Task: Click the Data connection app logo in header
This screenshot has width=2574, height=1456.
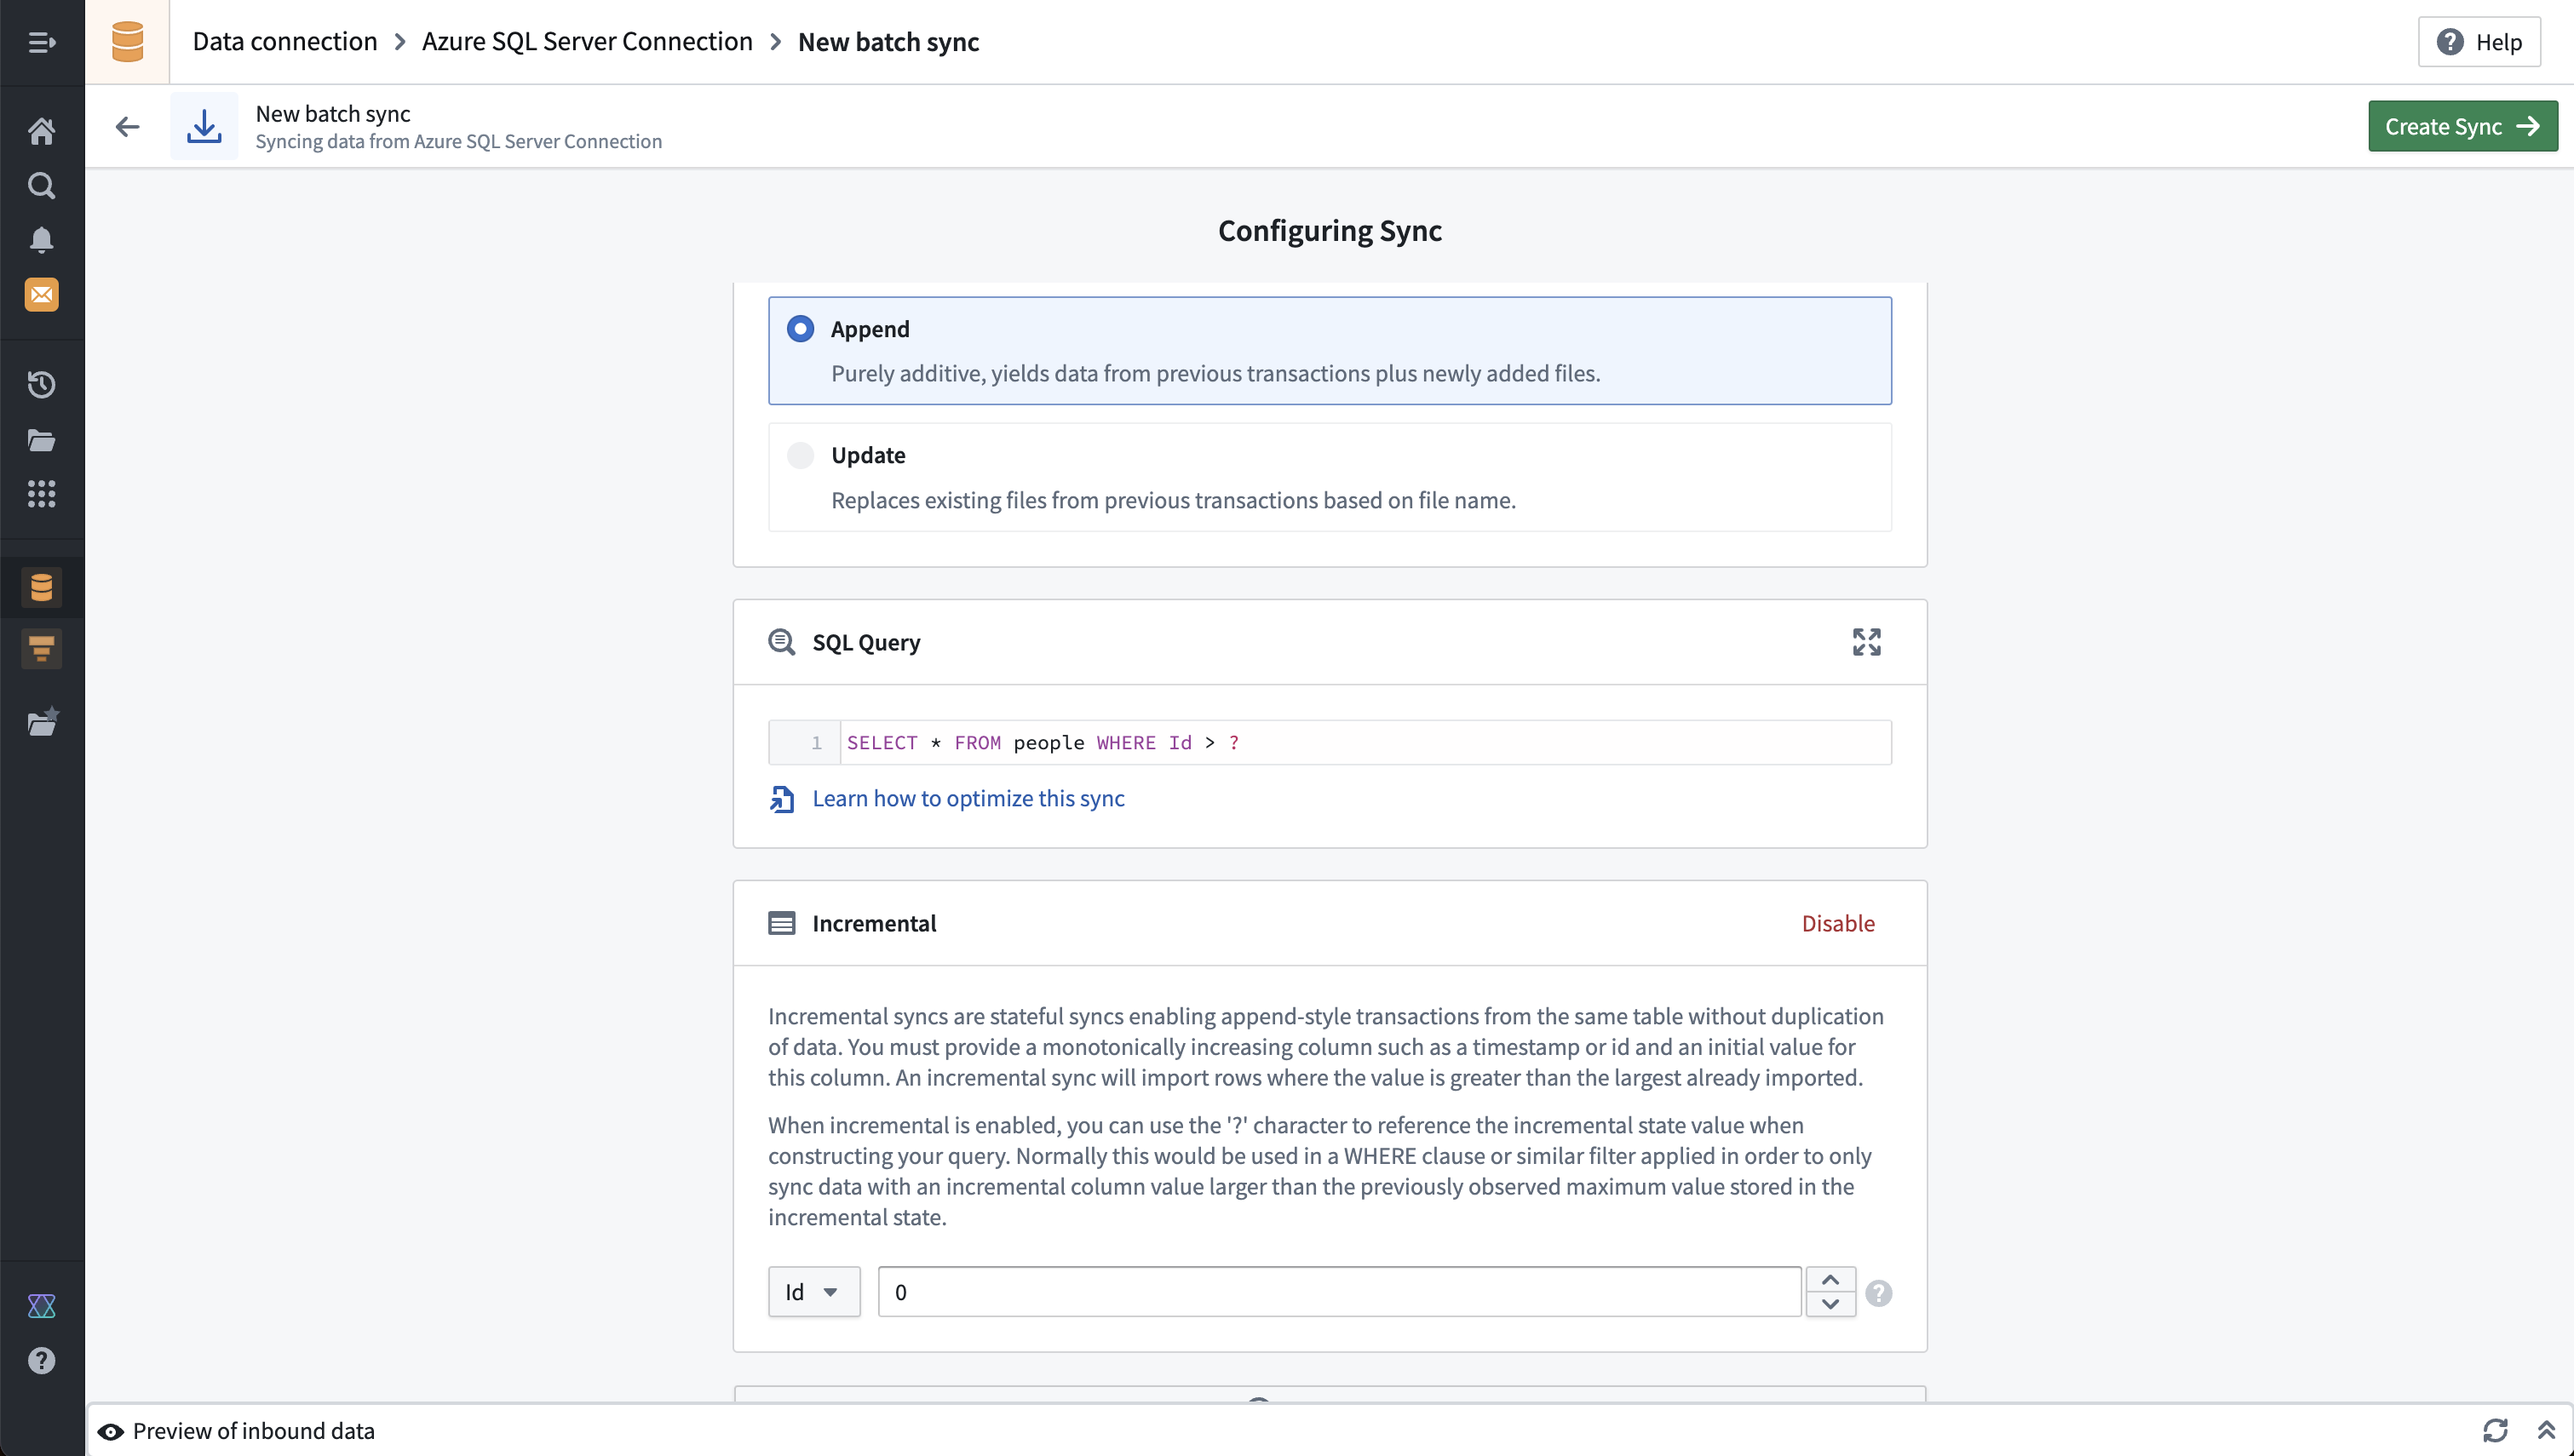Action: click(127, 42)
